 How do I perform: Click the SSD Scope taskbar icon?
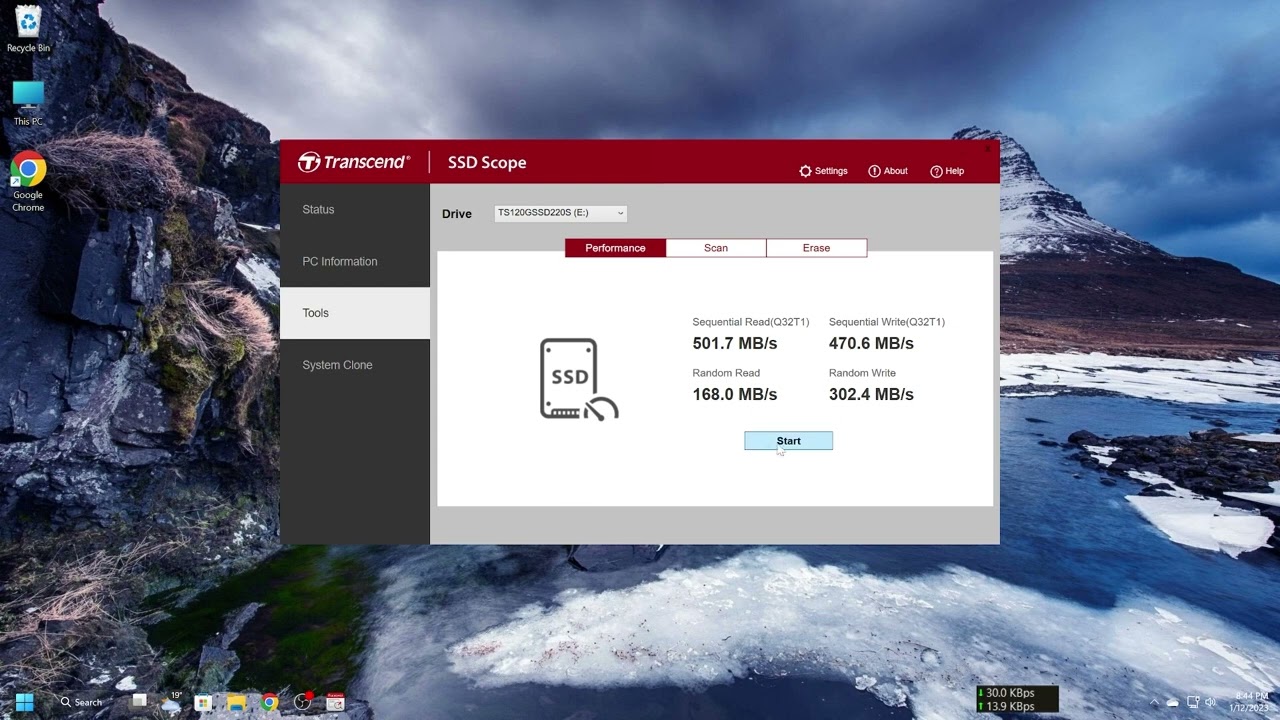(x=335, y=701)
